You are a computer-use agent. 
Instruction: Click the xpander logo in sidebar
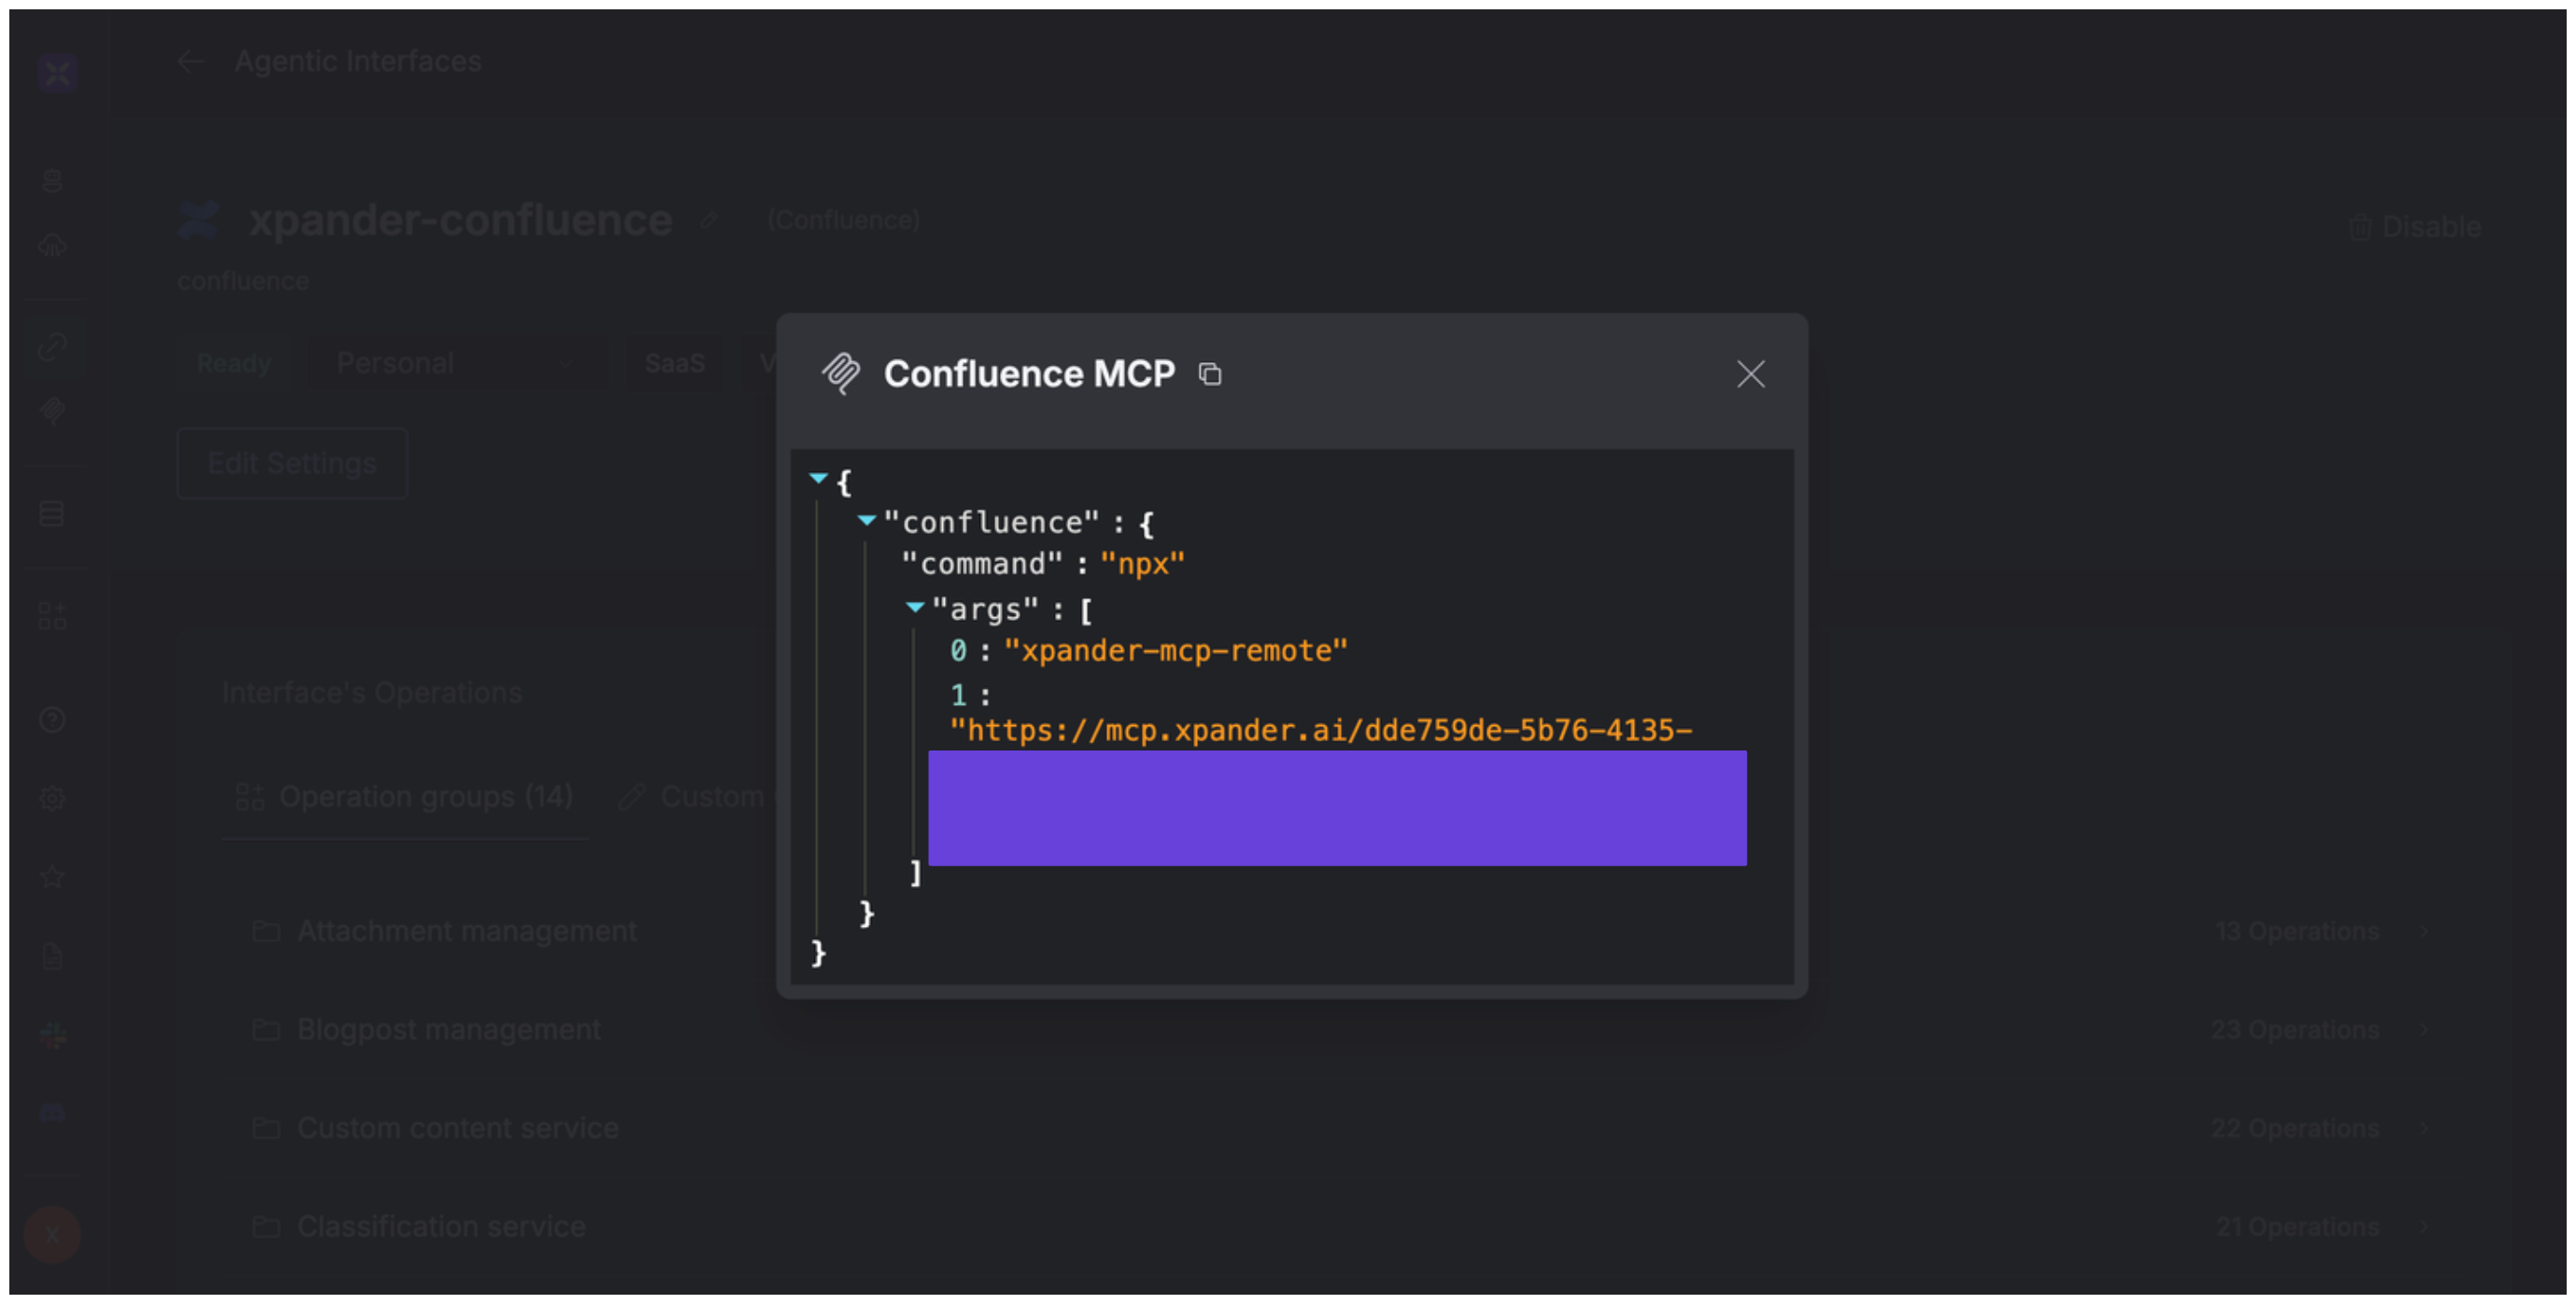tap(57, 72)
